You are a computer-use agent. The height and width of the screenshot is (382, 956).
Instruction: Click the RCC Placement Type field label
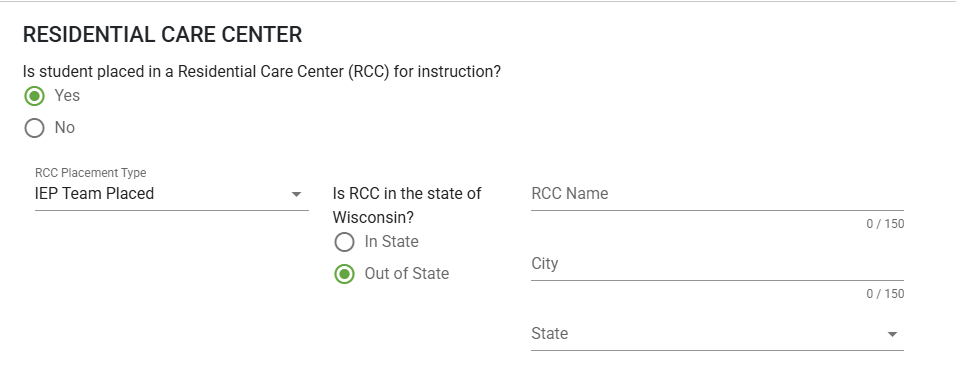pyautogui.click(x=90, y=173)
